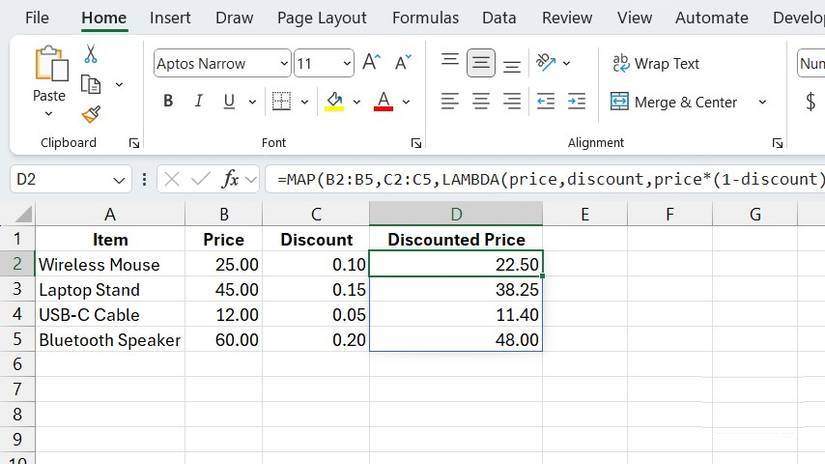Align text left
Screen dimensions: 825x464
coord(450,101)
